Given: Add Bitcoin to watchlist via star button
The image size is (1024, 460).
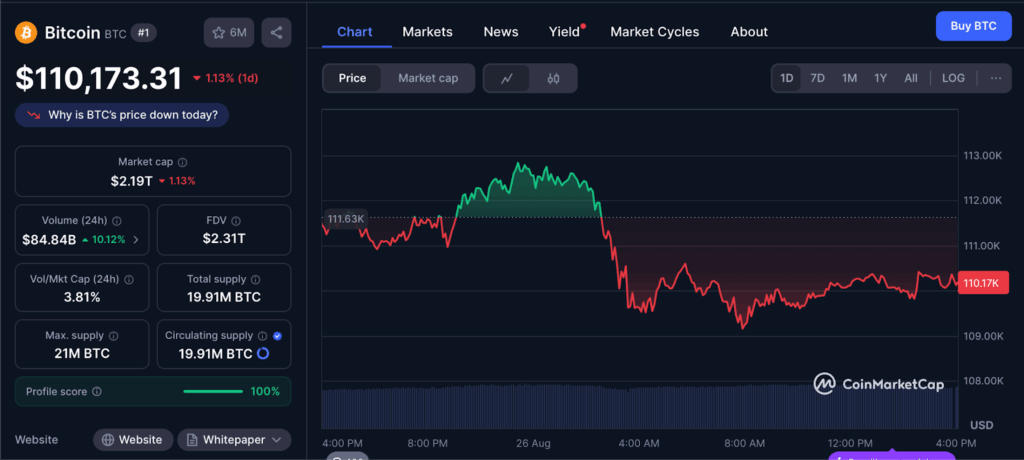Looking at the screenshot, I should [229, 33].
